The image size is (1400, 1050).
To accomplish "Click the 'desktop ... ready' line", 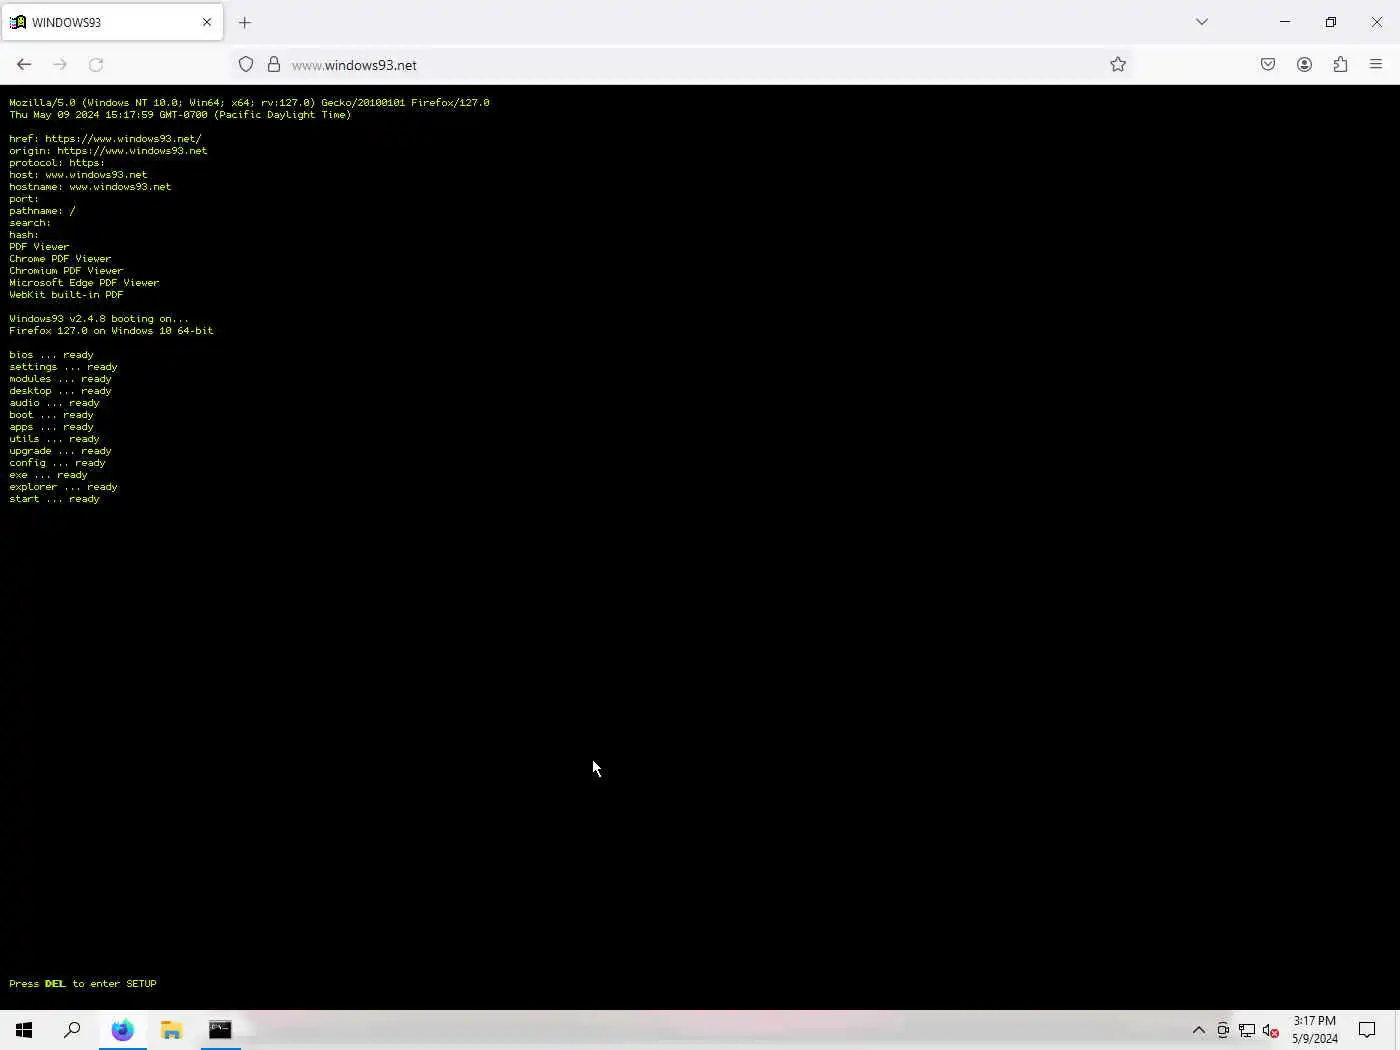I will 60,391.
